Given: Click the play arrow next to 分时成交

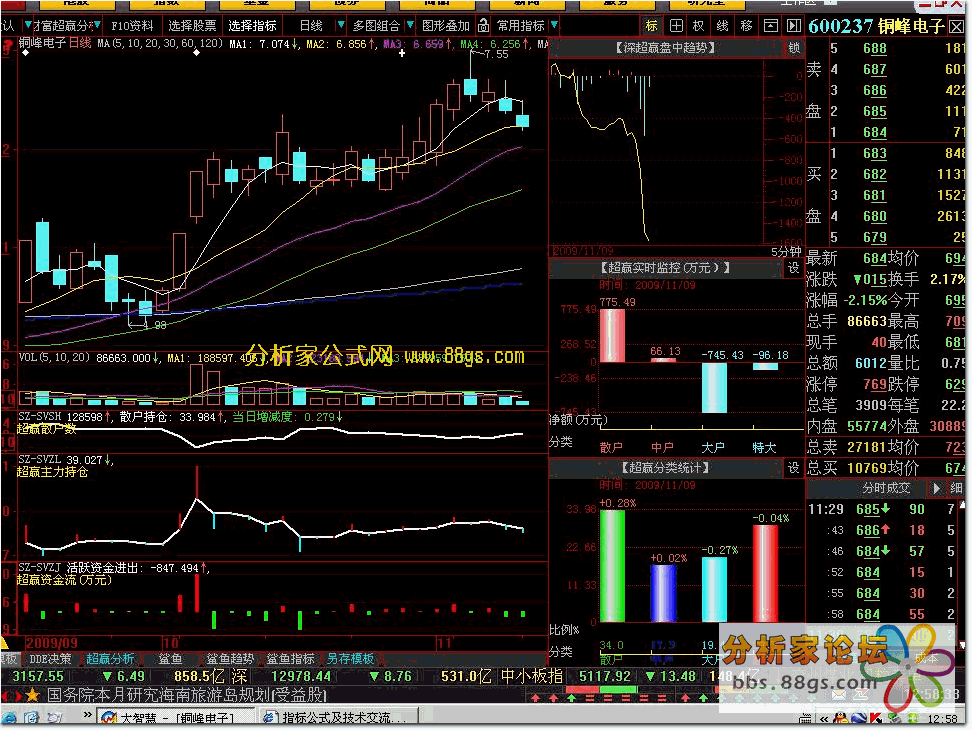Looking at the screenshot, I should click(x=936, y=488).
